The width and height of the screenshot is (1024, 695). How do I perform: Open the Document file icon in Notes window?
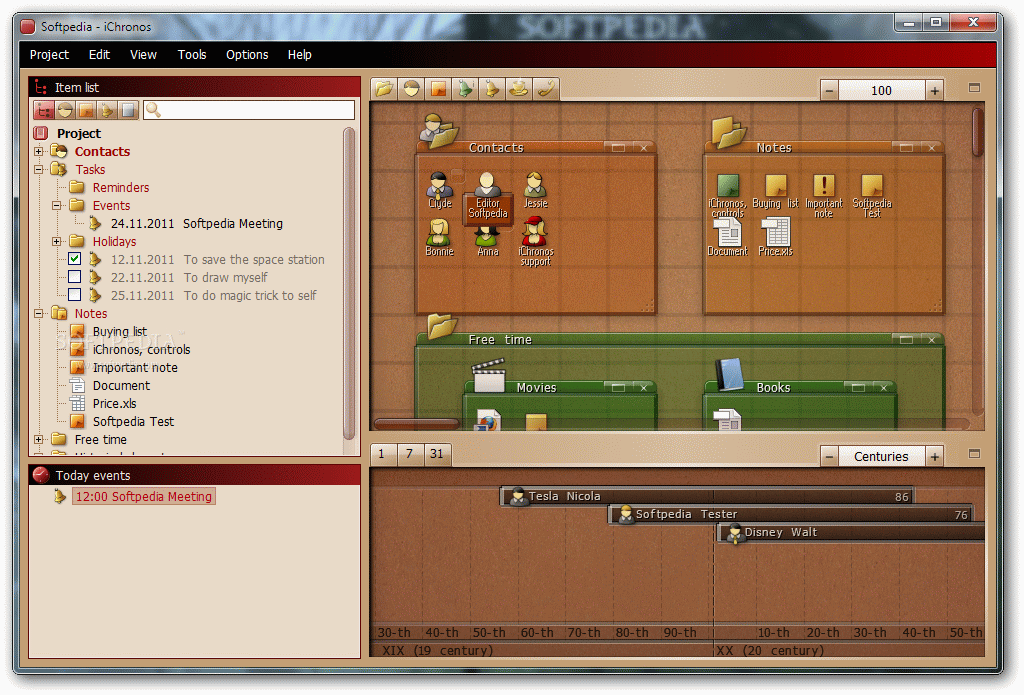pos(728,236)
